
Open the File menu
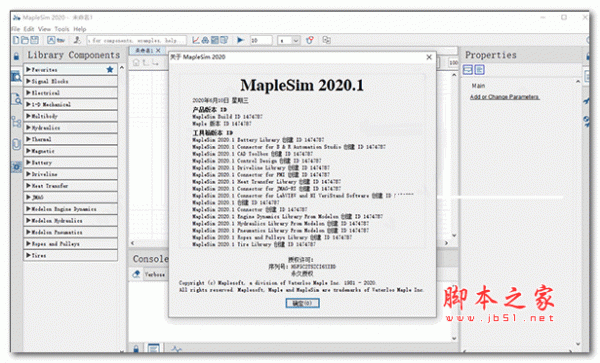pos(16,29)
